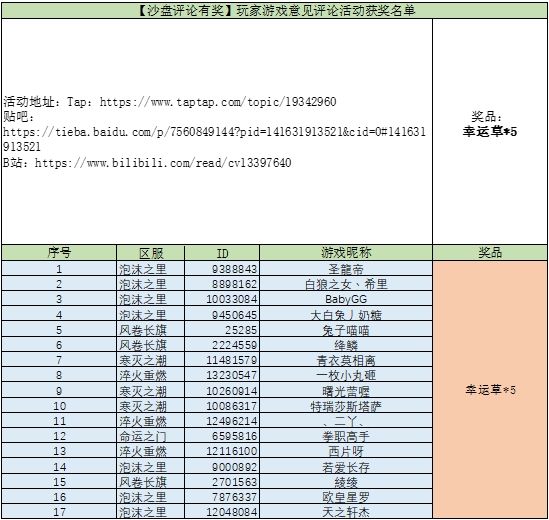Select nickname cell 圣龍帝
This screenshot has width=549, height=520.
click(x=346, y=269)
